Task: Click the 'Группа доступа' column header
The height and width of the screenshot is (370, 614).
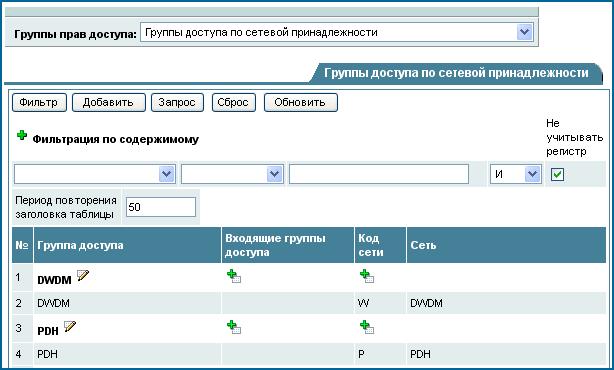Action: (x=127, y=245)
